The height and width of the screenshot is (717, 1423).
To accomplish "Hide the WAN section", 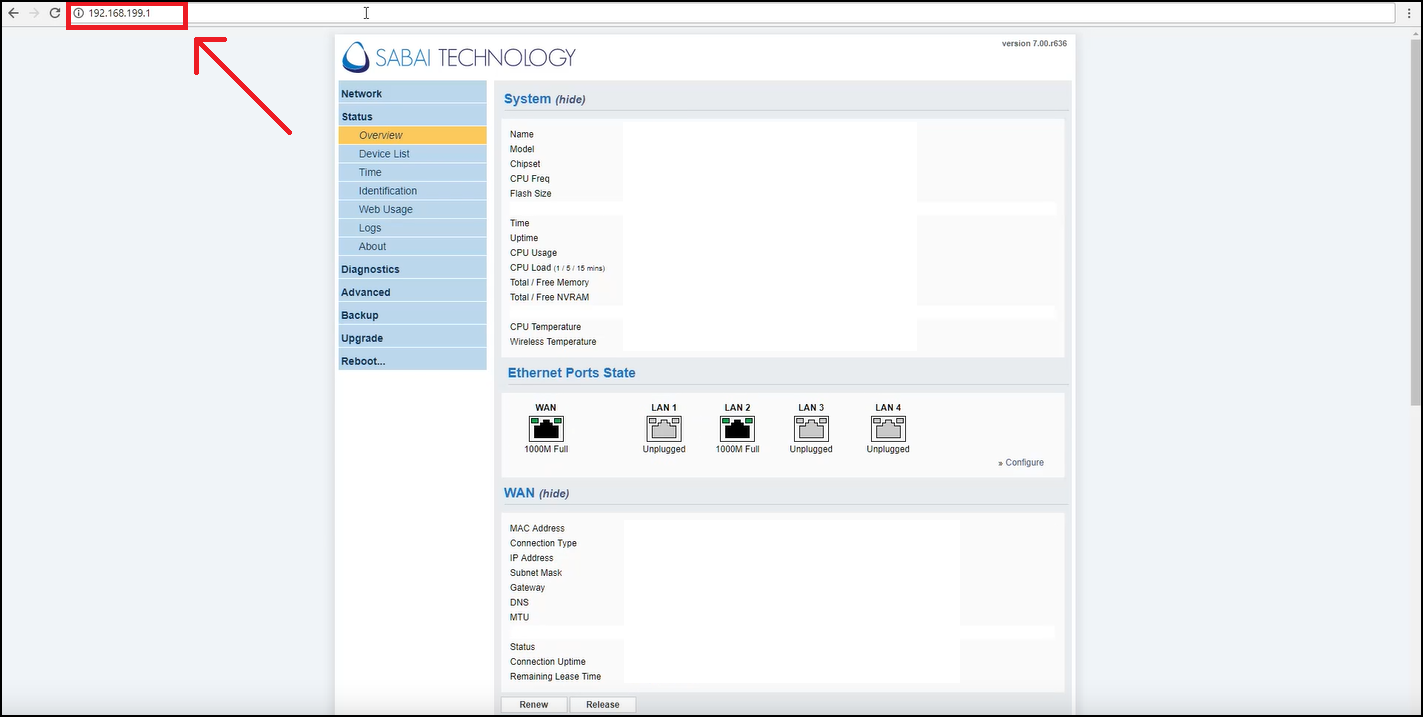I will coord(554,494).
